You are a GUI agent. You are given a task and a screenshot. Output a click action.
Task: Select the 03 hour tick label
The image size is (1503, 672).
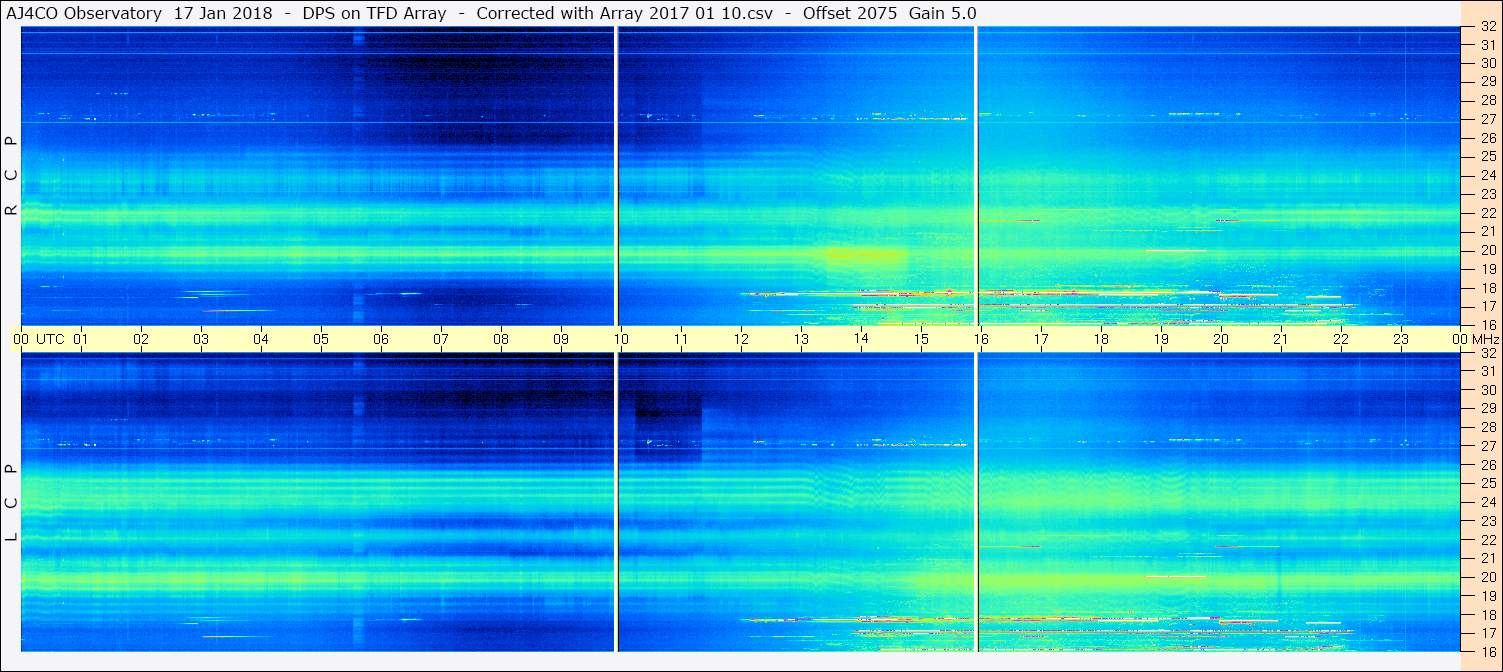click(x=201, y=339)
